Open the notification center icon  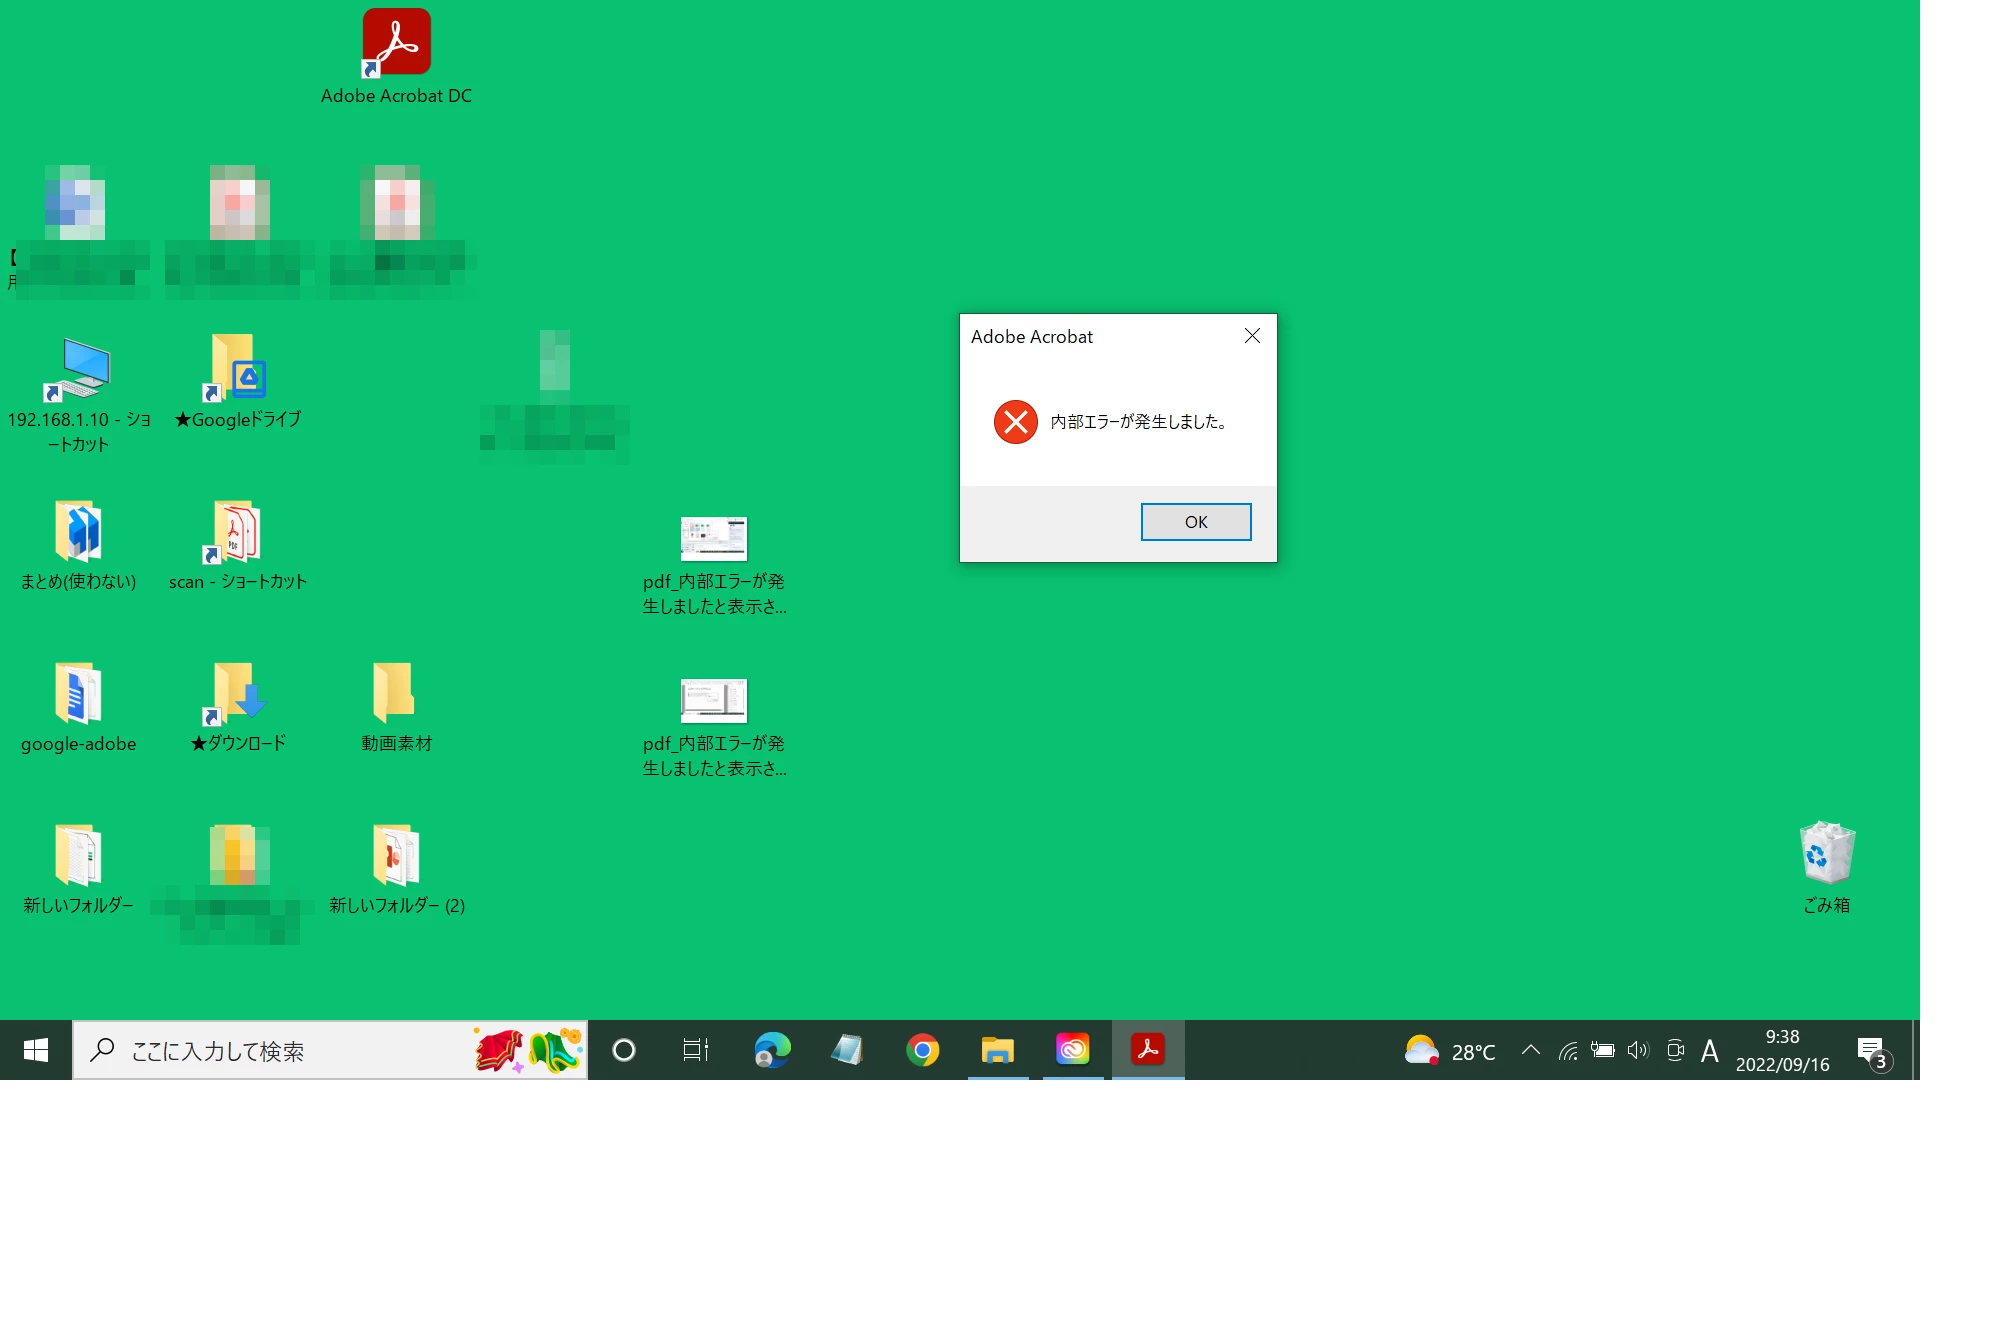pos(1871,1051)
